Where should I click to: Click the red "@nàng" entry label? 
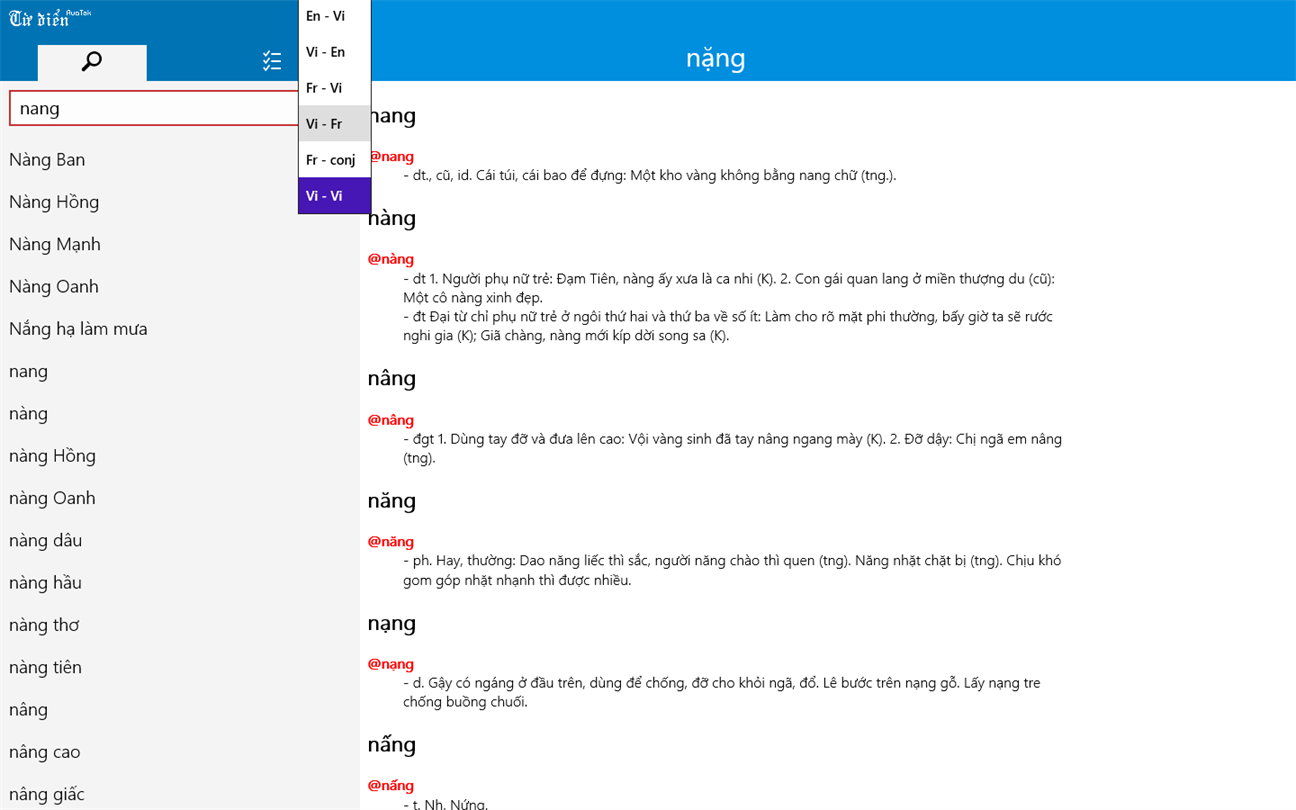[391, 259]
